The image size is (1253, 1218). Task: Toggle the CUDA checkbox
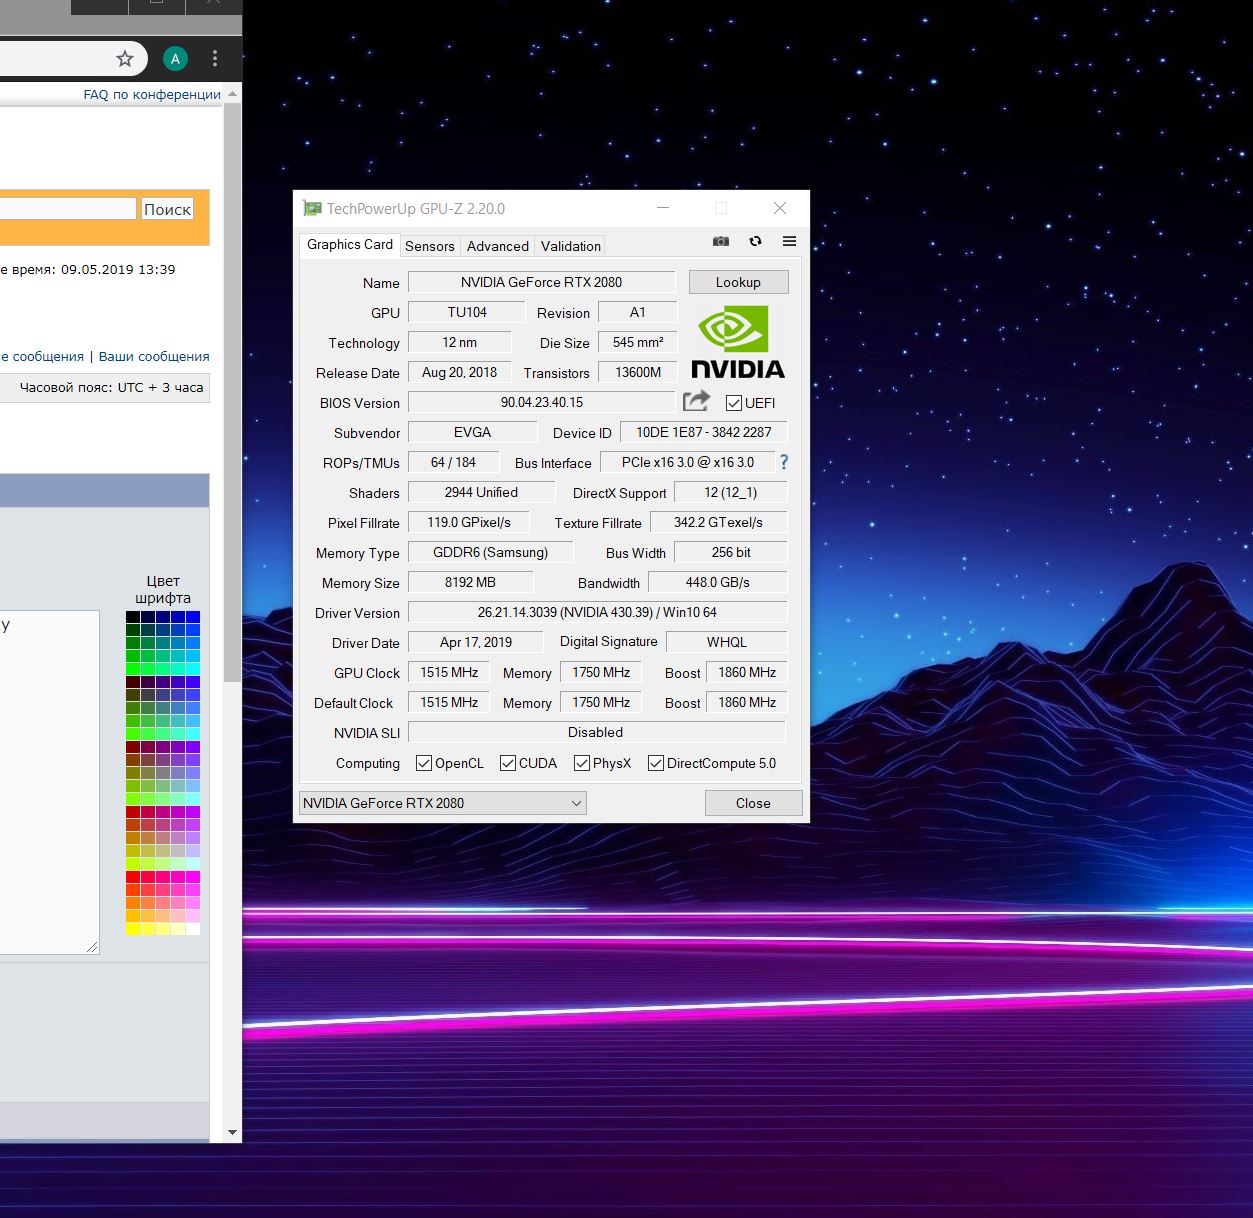coord(508,763)
